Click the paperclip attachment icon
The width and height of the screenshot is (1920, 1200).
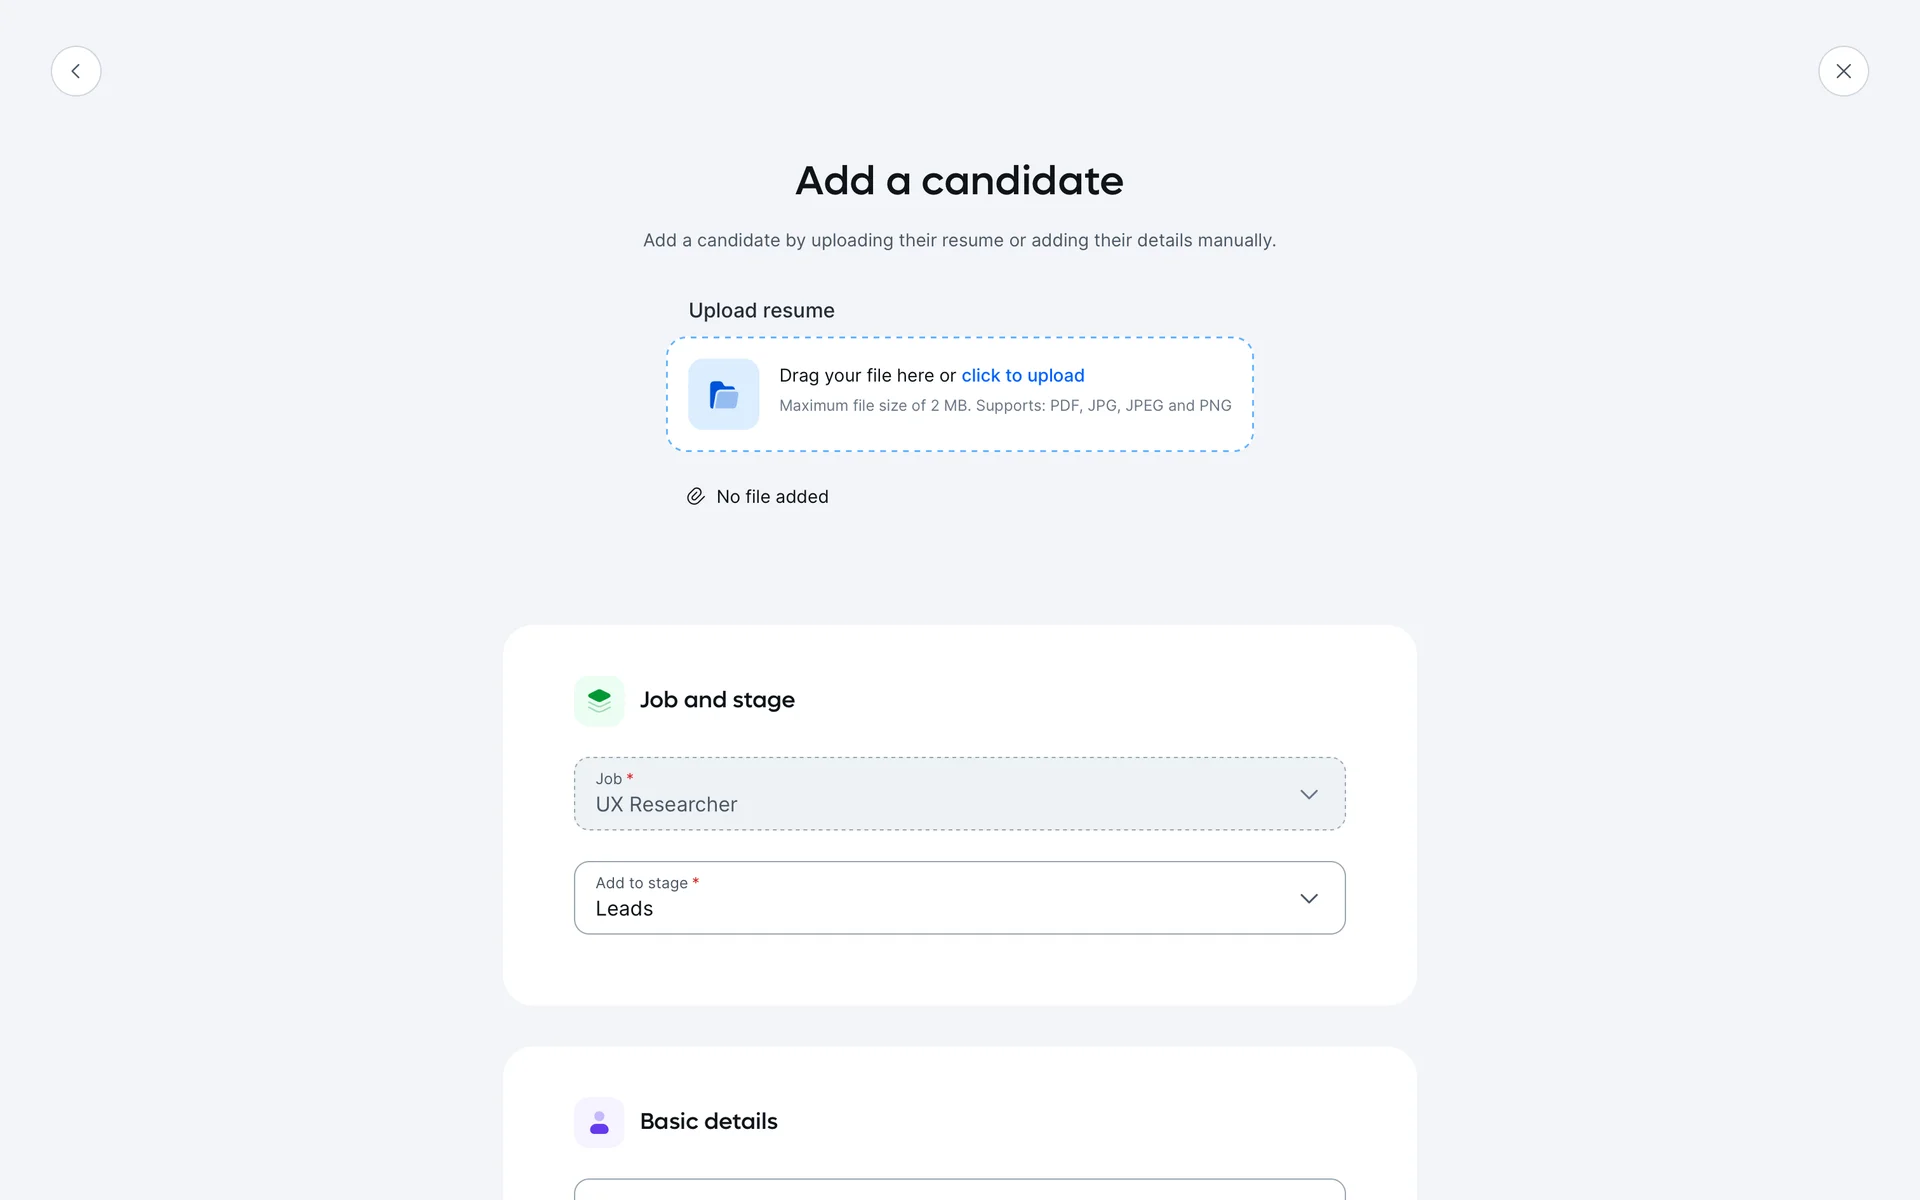click(696, 497)
